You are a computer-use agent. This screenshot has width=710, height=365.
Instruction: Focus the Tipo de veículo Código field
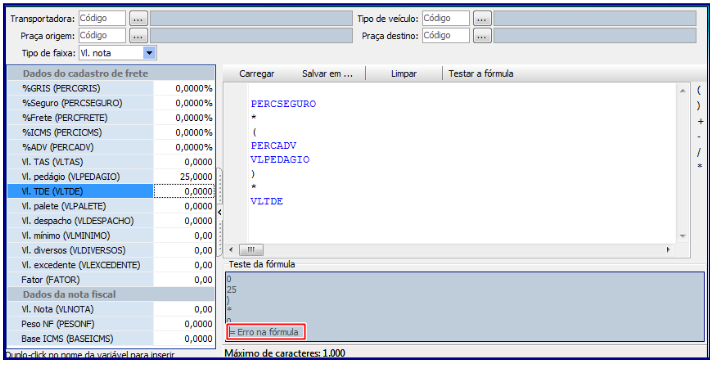446,19
